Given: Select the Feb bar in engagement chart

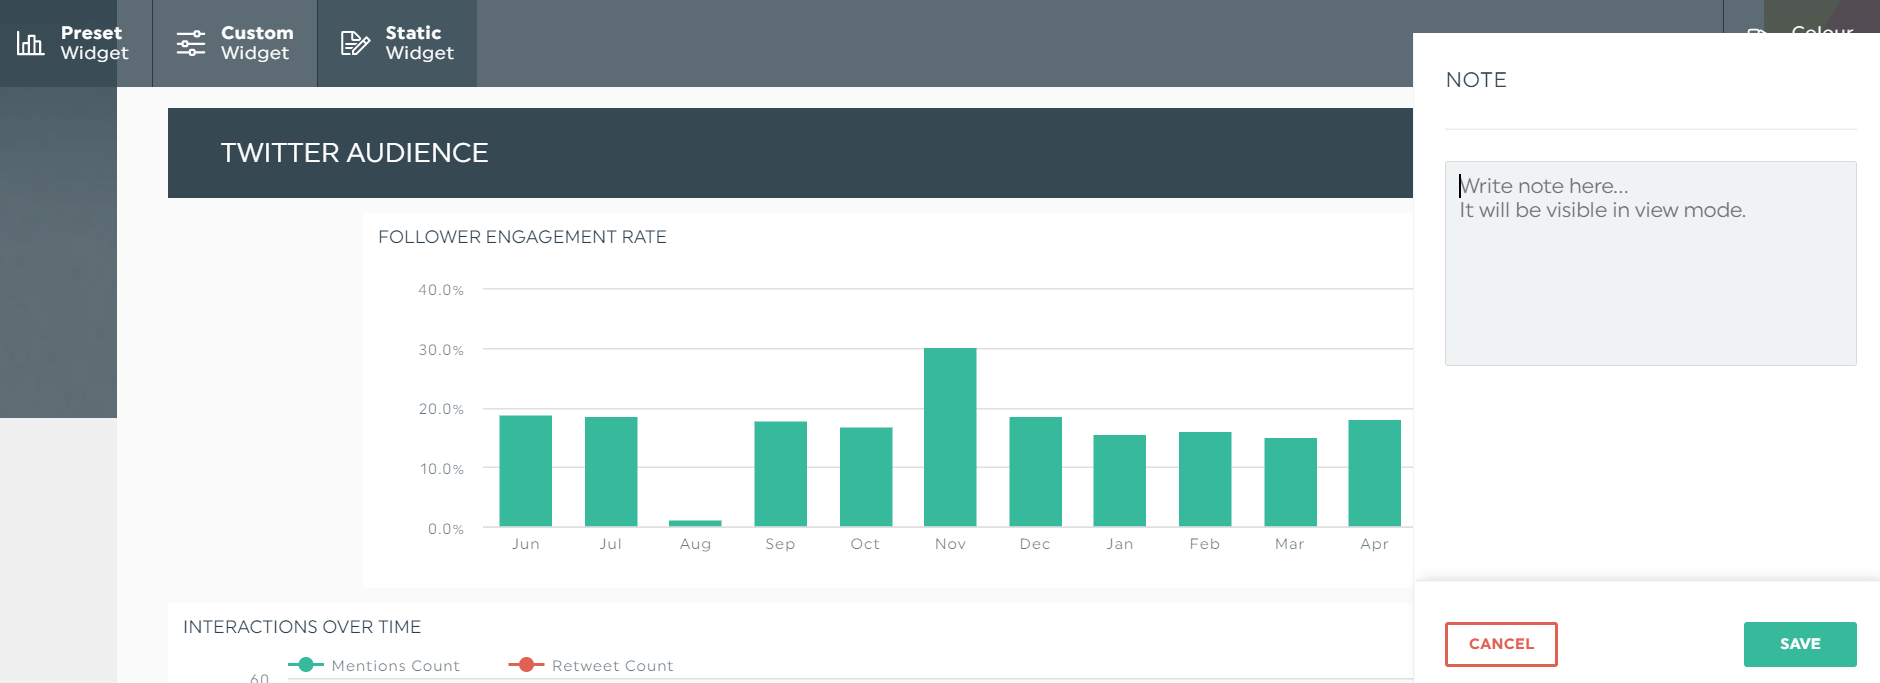Looking at the screenshot, I should 1205,479.
